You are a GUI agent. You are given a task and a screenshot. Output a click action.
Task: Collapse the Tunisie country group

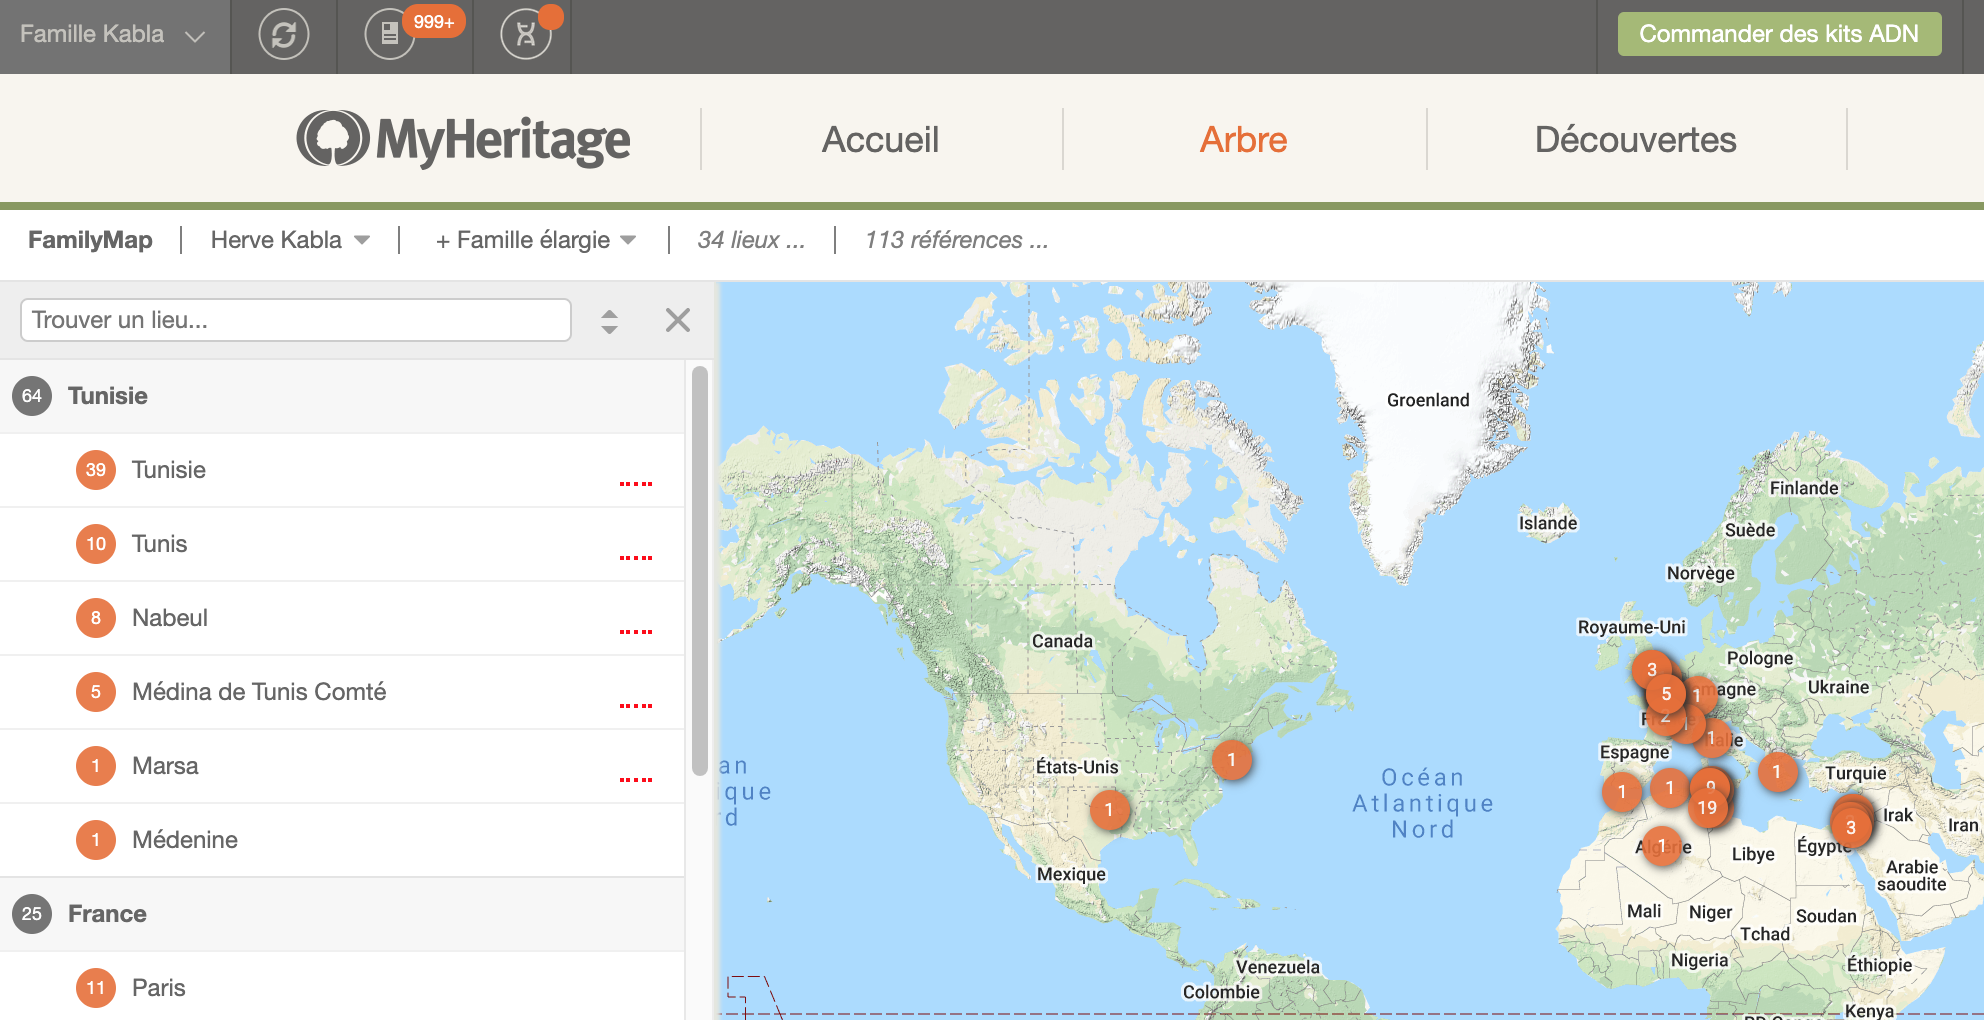click(x=342, y=396)
